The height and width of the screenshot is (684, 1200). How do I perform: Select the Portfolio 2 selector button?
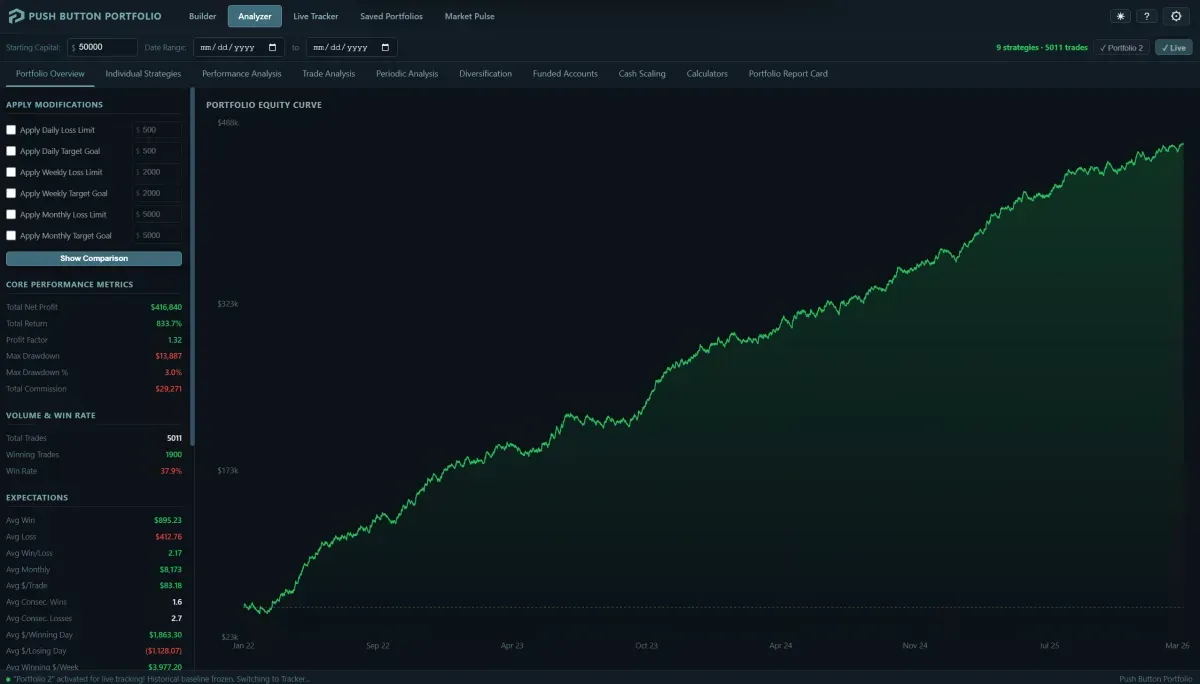pyautogui.click(x=1122, y=47)
